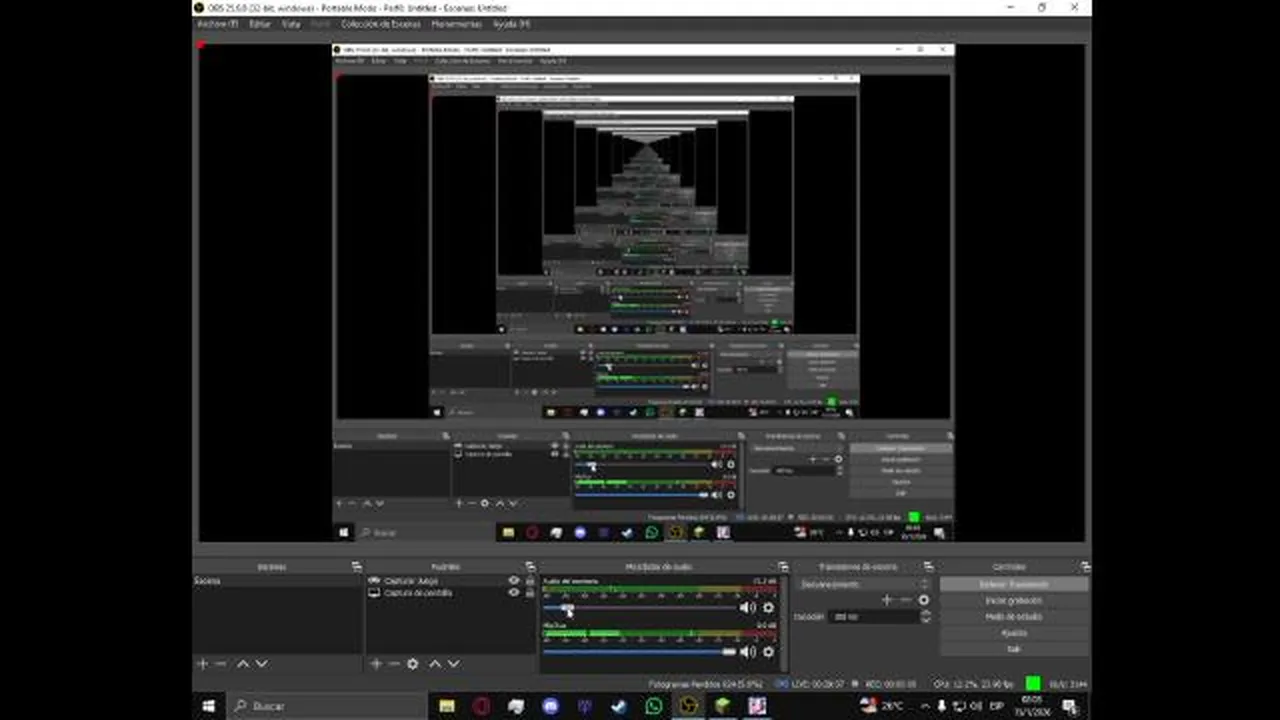1280x720 pixels.
Task: Add a new scene transition
Action: pyautogui.click(x=886, y=600)
